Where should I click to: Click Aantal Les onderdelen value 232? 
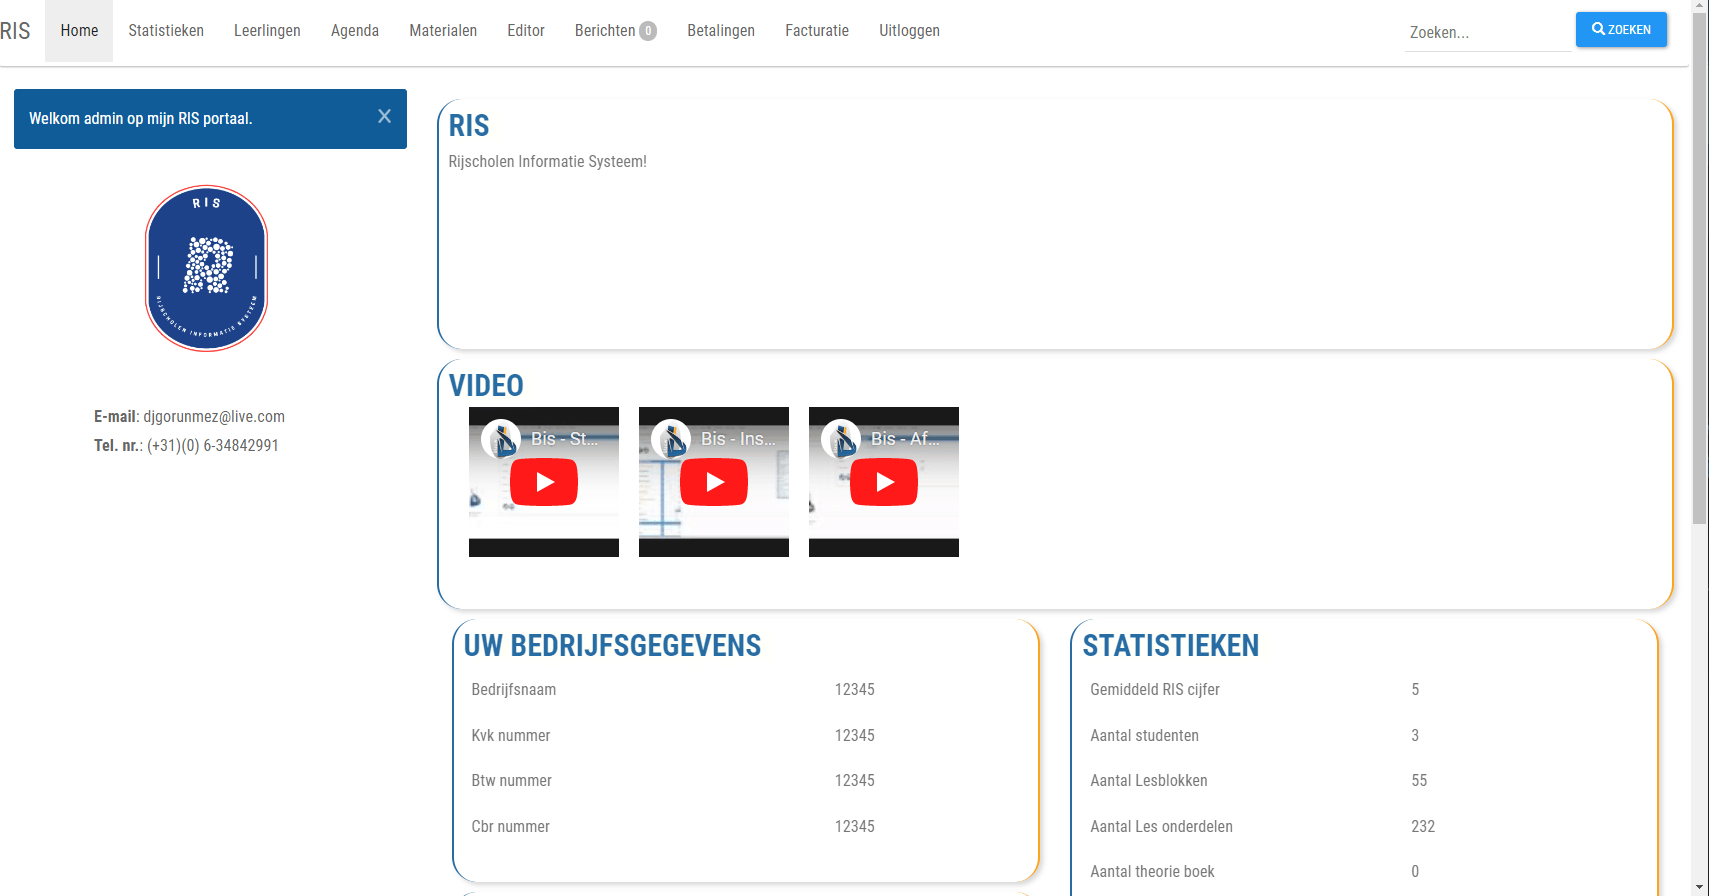click(x=1423, y=827)
